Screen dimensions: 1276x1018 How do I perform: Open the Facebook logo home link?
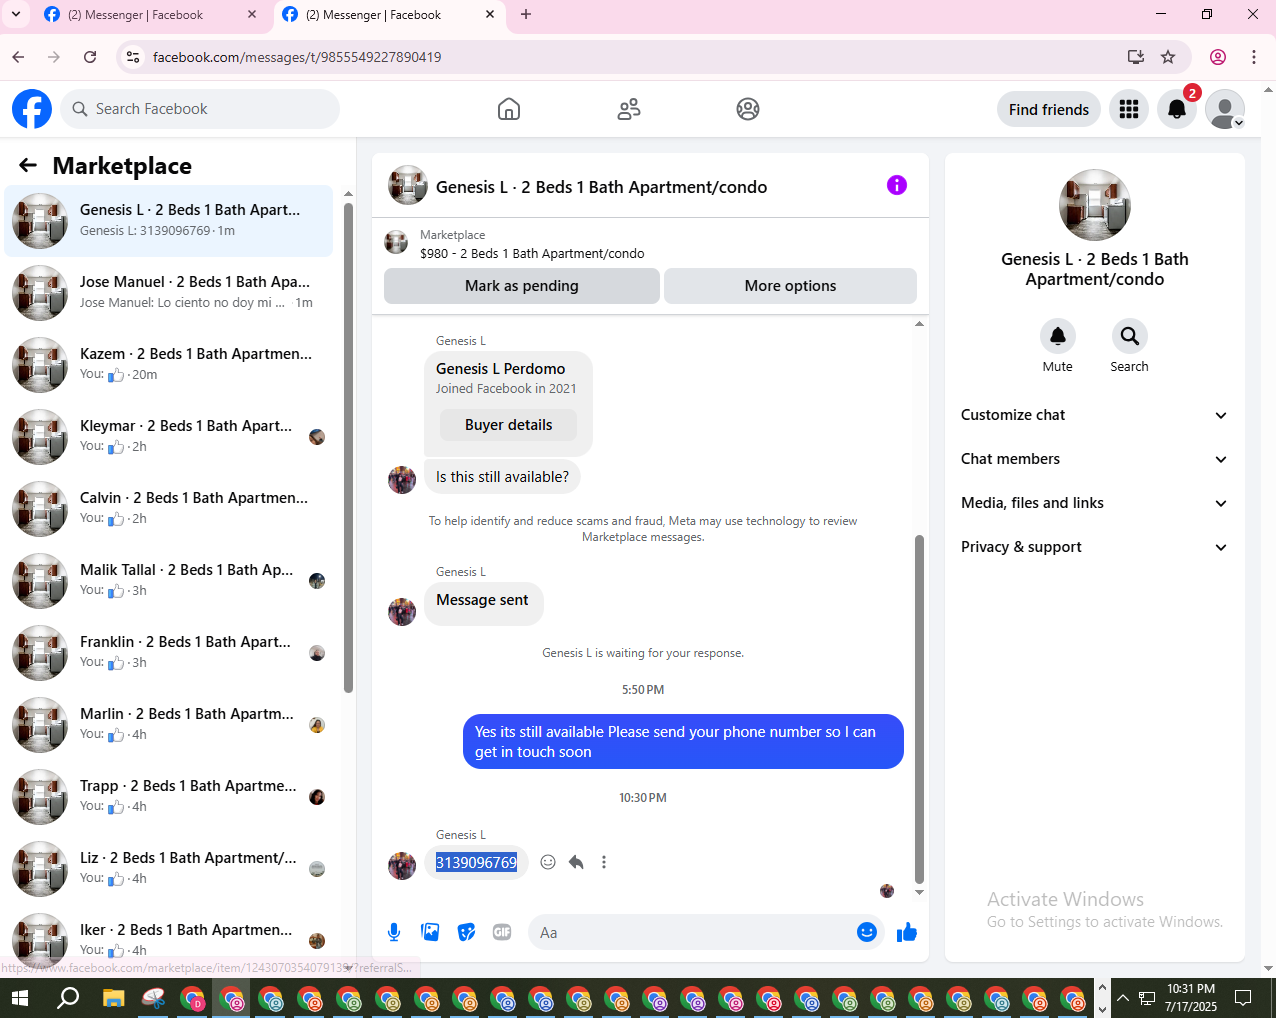[32, 109]
